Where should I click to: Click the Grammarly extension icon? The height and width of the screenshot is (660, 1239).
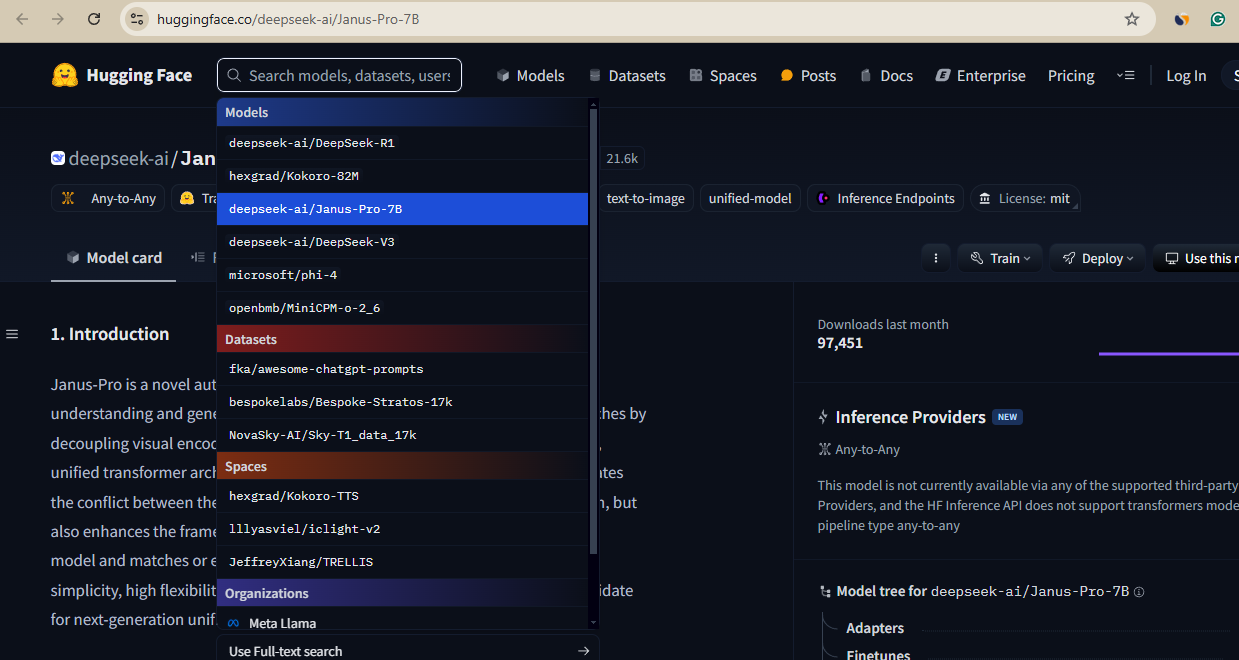1218,18
